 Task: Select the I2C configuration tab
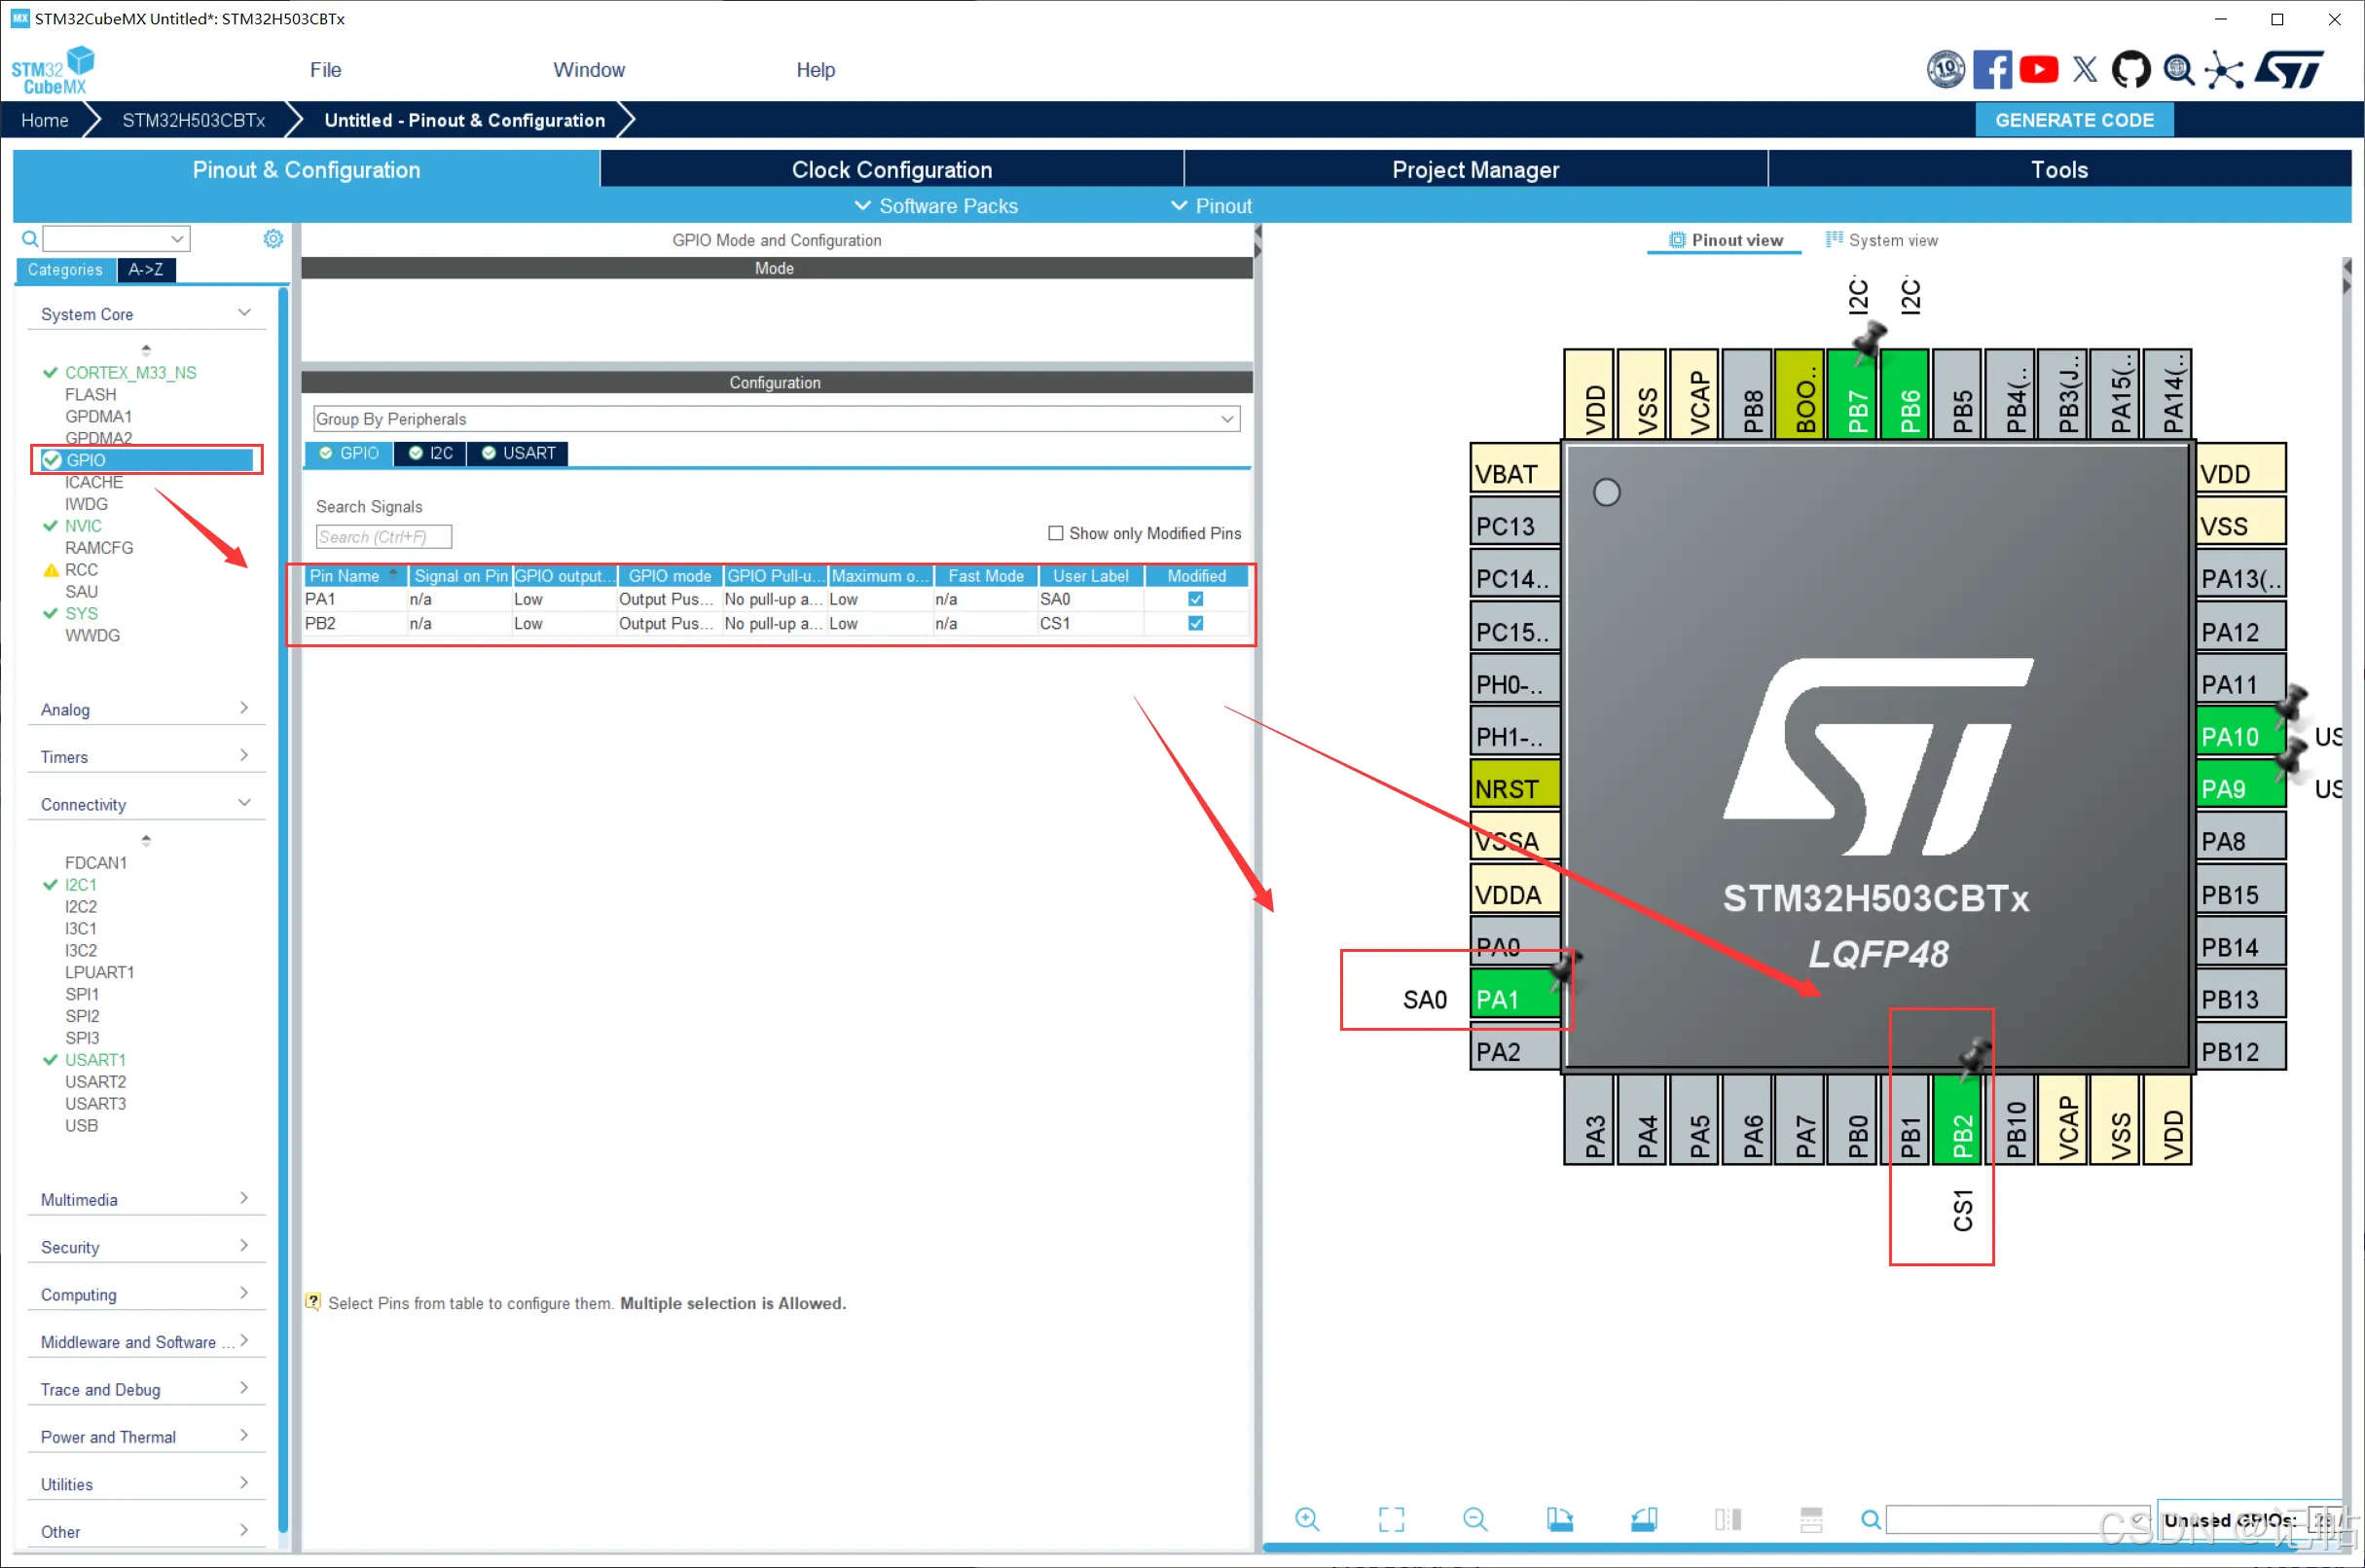pos(431,453)
